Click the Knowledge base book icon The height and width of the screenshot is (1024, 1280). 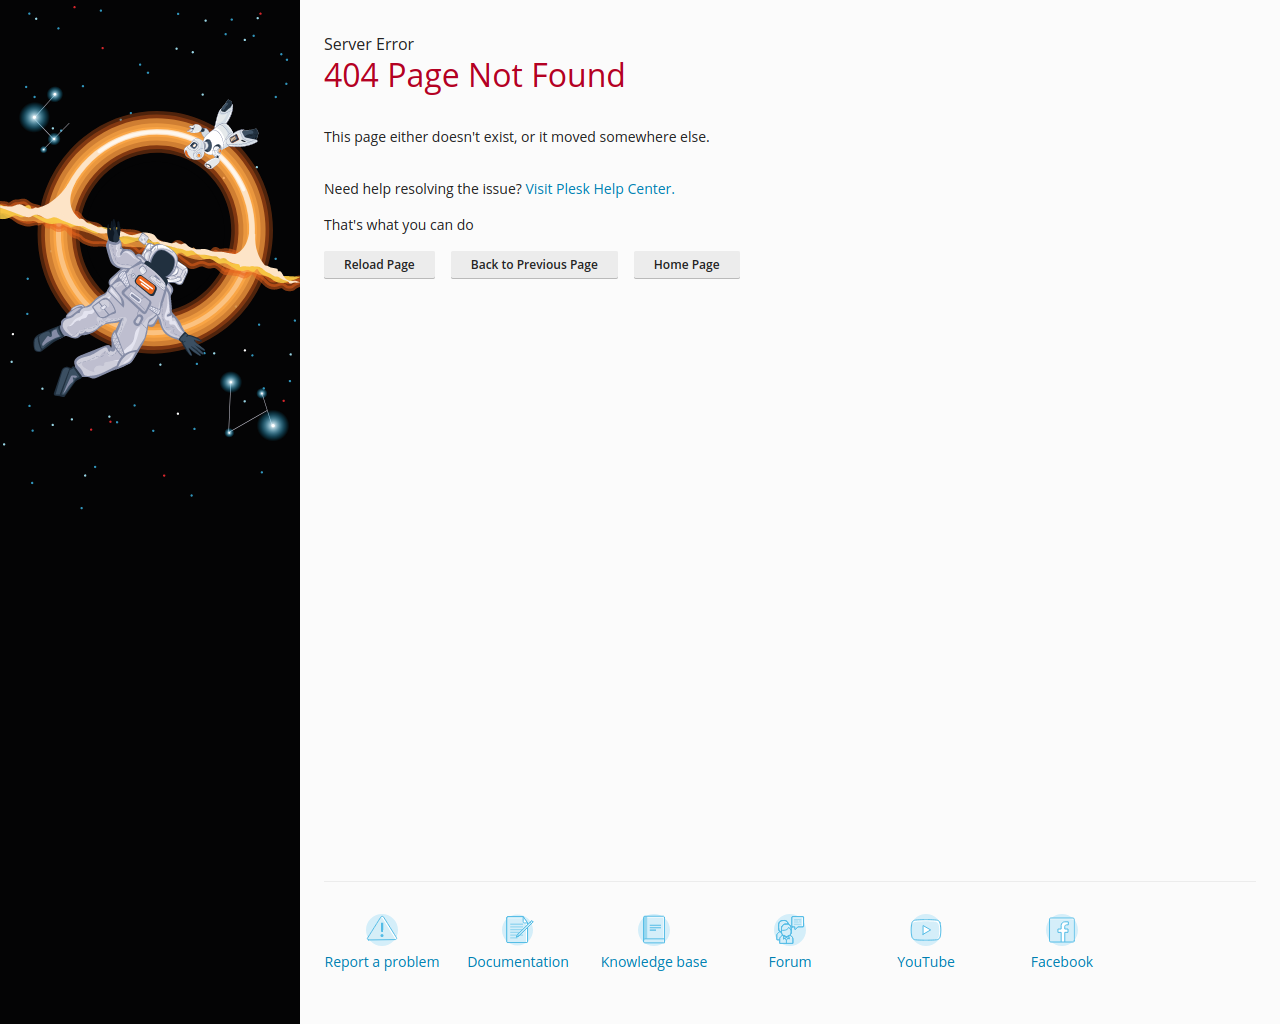pos(654,930)
